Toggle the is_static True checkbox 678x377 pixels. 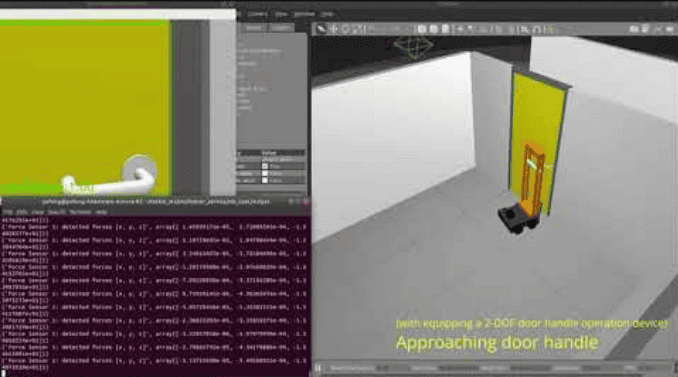[265, 166]
